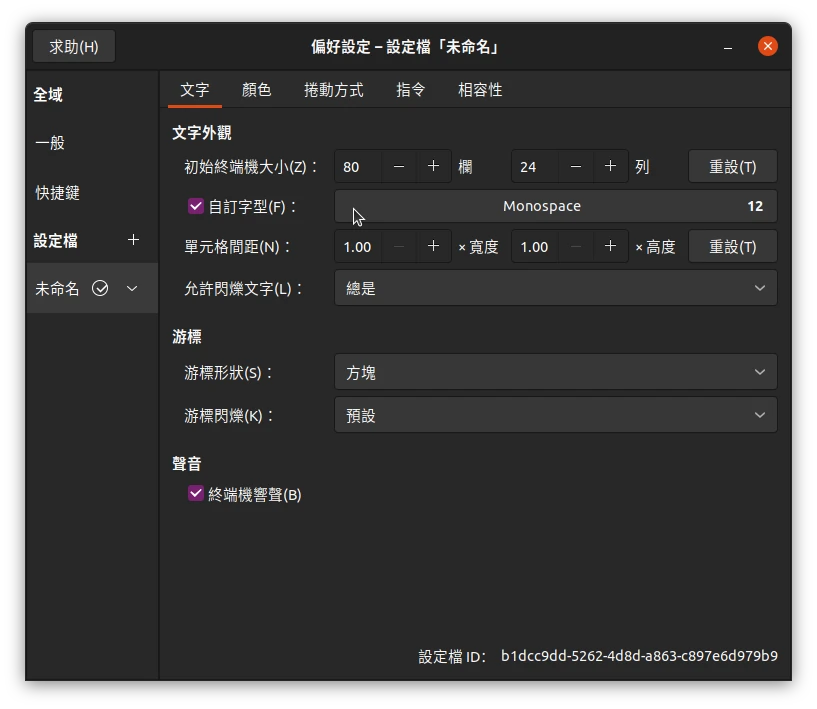817x709 pixels.
Task: Increase initial terminal columns with plus button
Action: (x=433, y=167)
